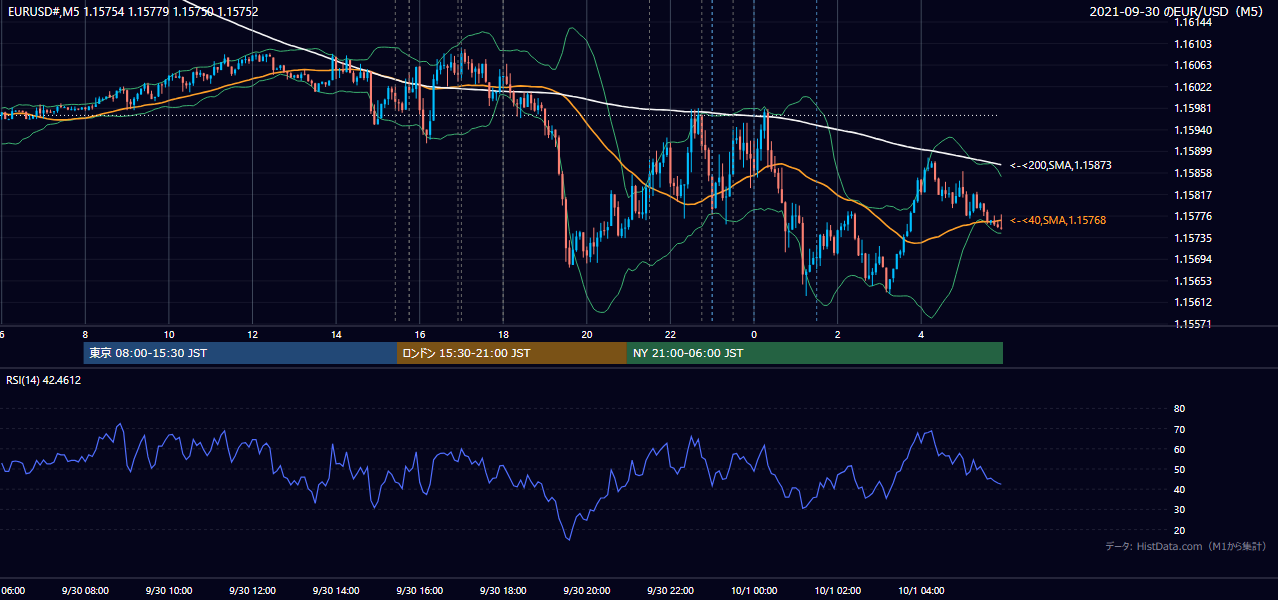Click bottom time label 10/1 04:00
Viewport: 1278px width, 600px height.
pos(921,591)
